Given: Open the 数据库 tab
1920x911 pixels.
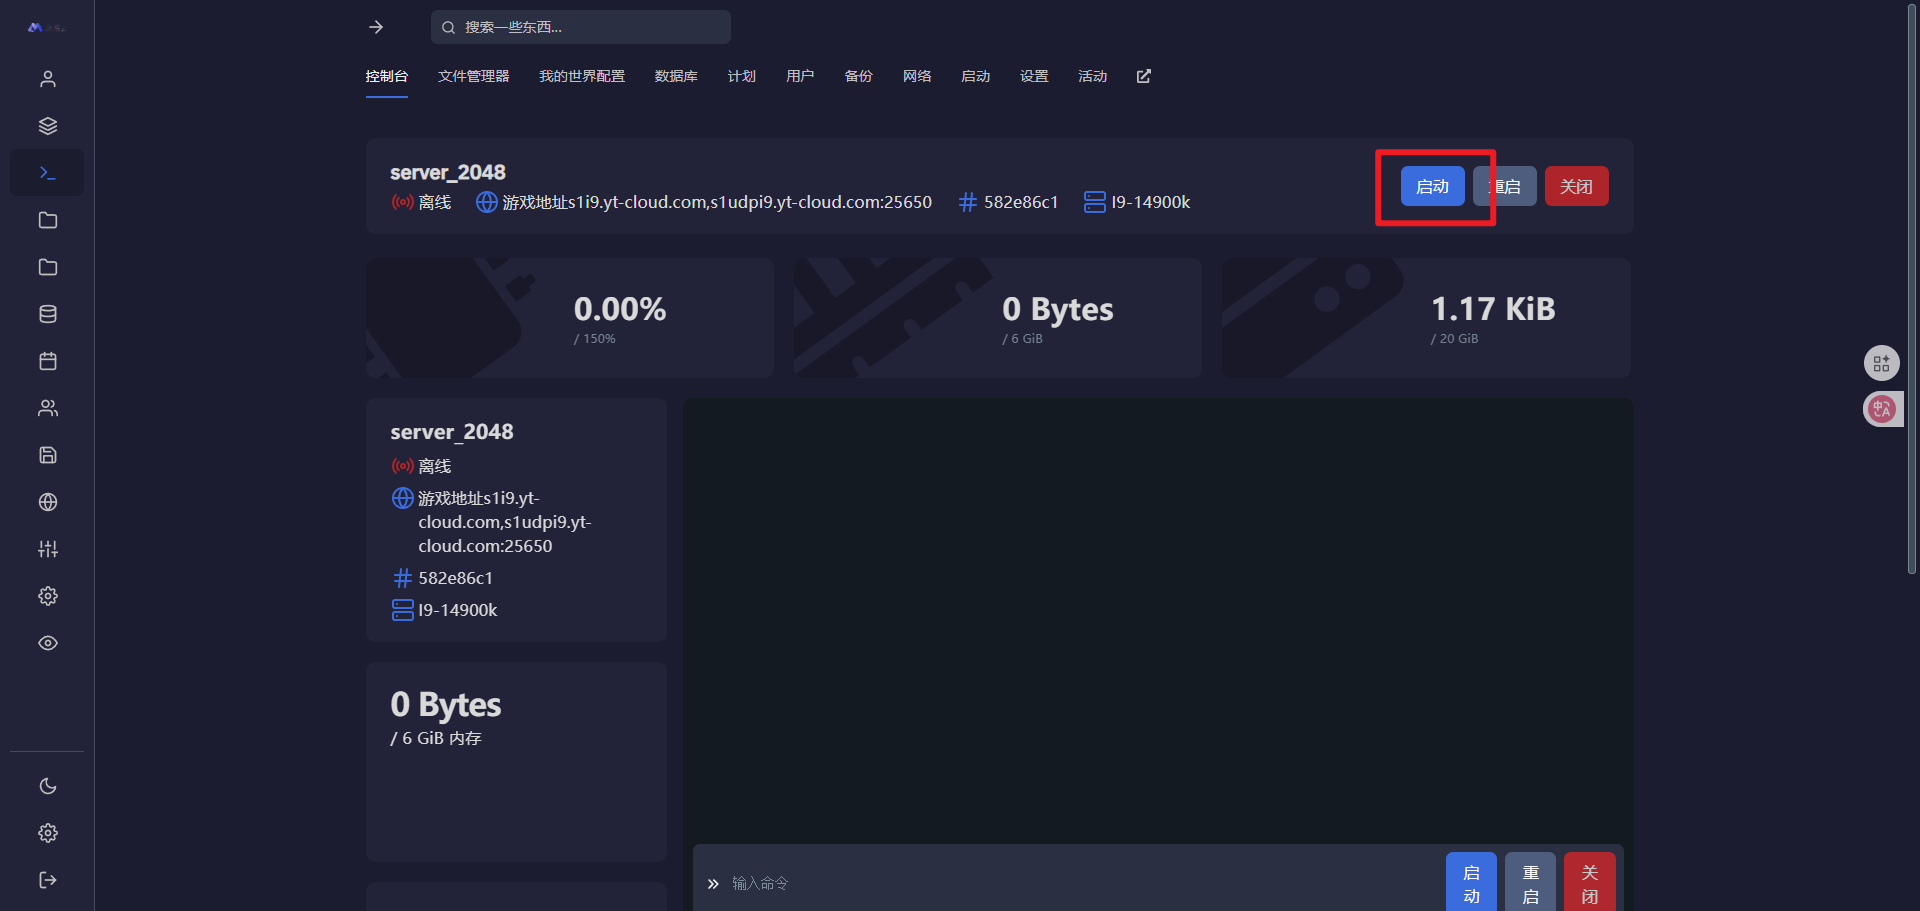Looking at the screenshot, I should pos(676,76).
